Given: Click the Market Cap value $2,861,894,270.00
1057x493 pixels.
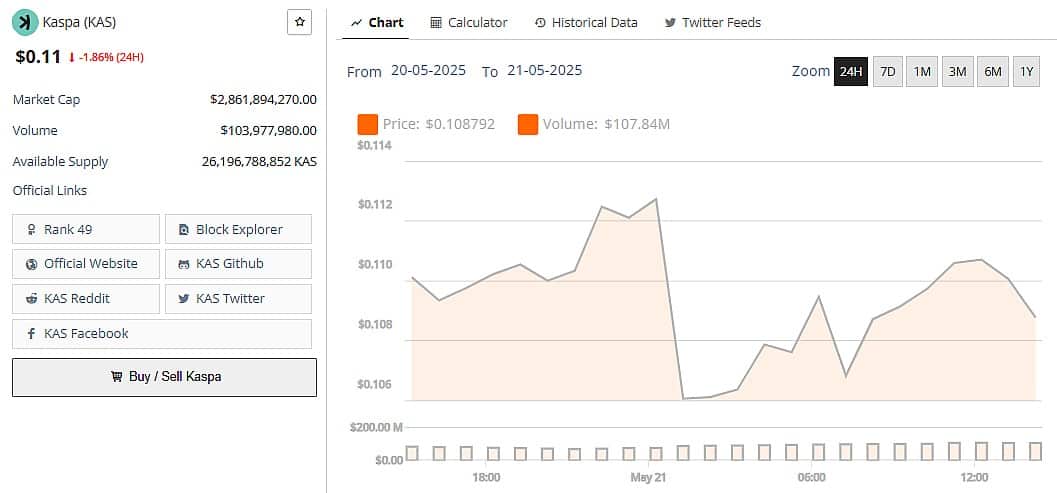Looking at the screenshot, I should [263, 100].
